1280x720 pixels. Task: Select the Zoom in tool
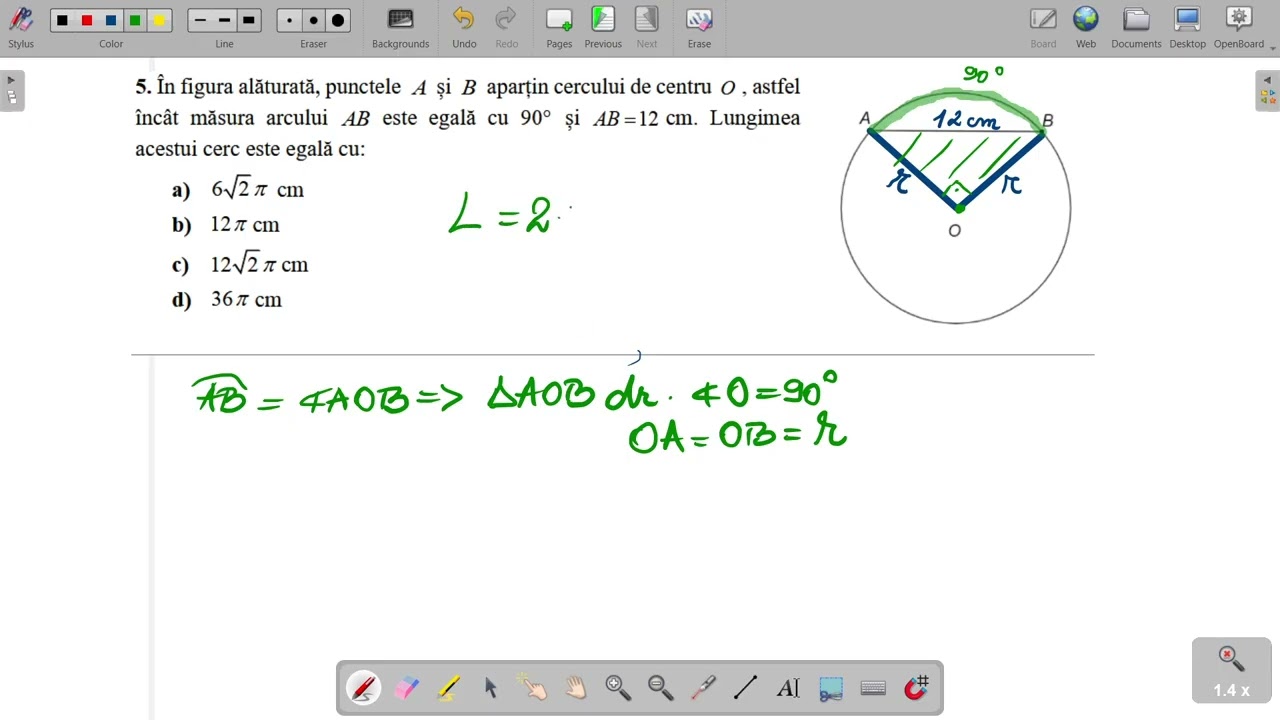point(618,688)
